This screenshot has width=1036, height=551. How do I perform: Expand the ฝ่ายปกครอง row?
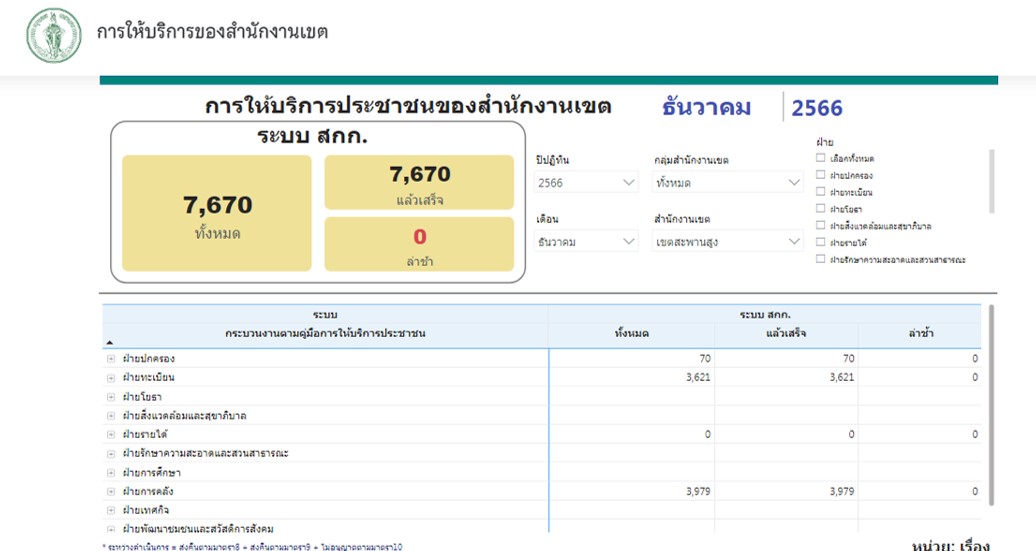pos(111,358)
